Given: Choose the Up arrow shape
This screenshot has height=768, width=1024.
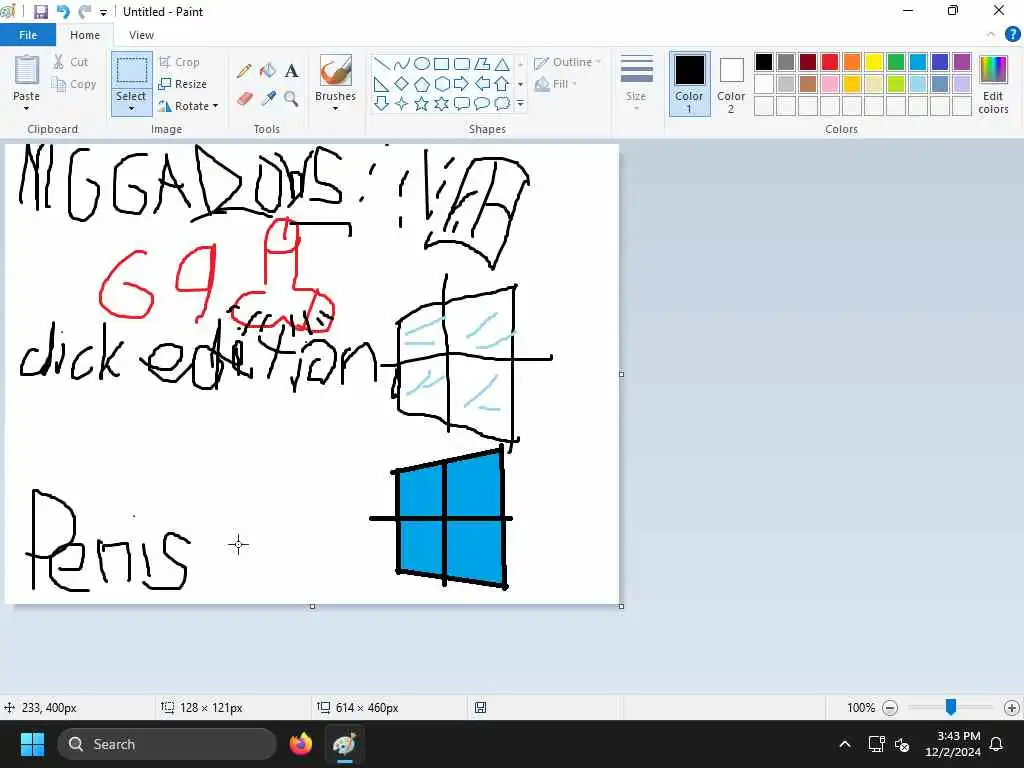Looking at the screenshot, I should point(502,84).
